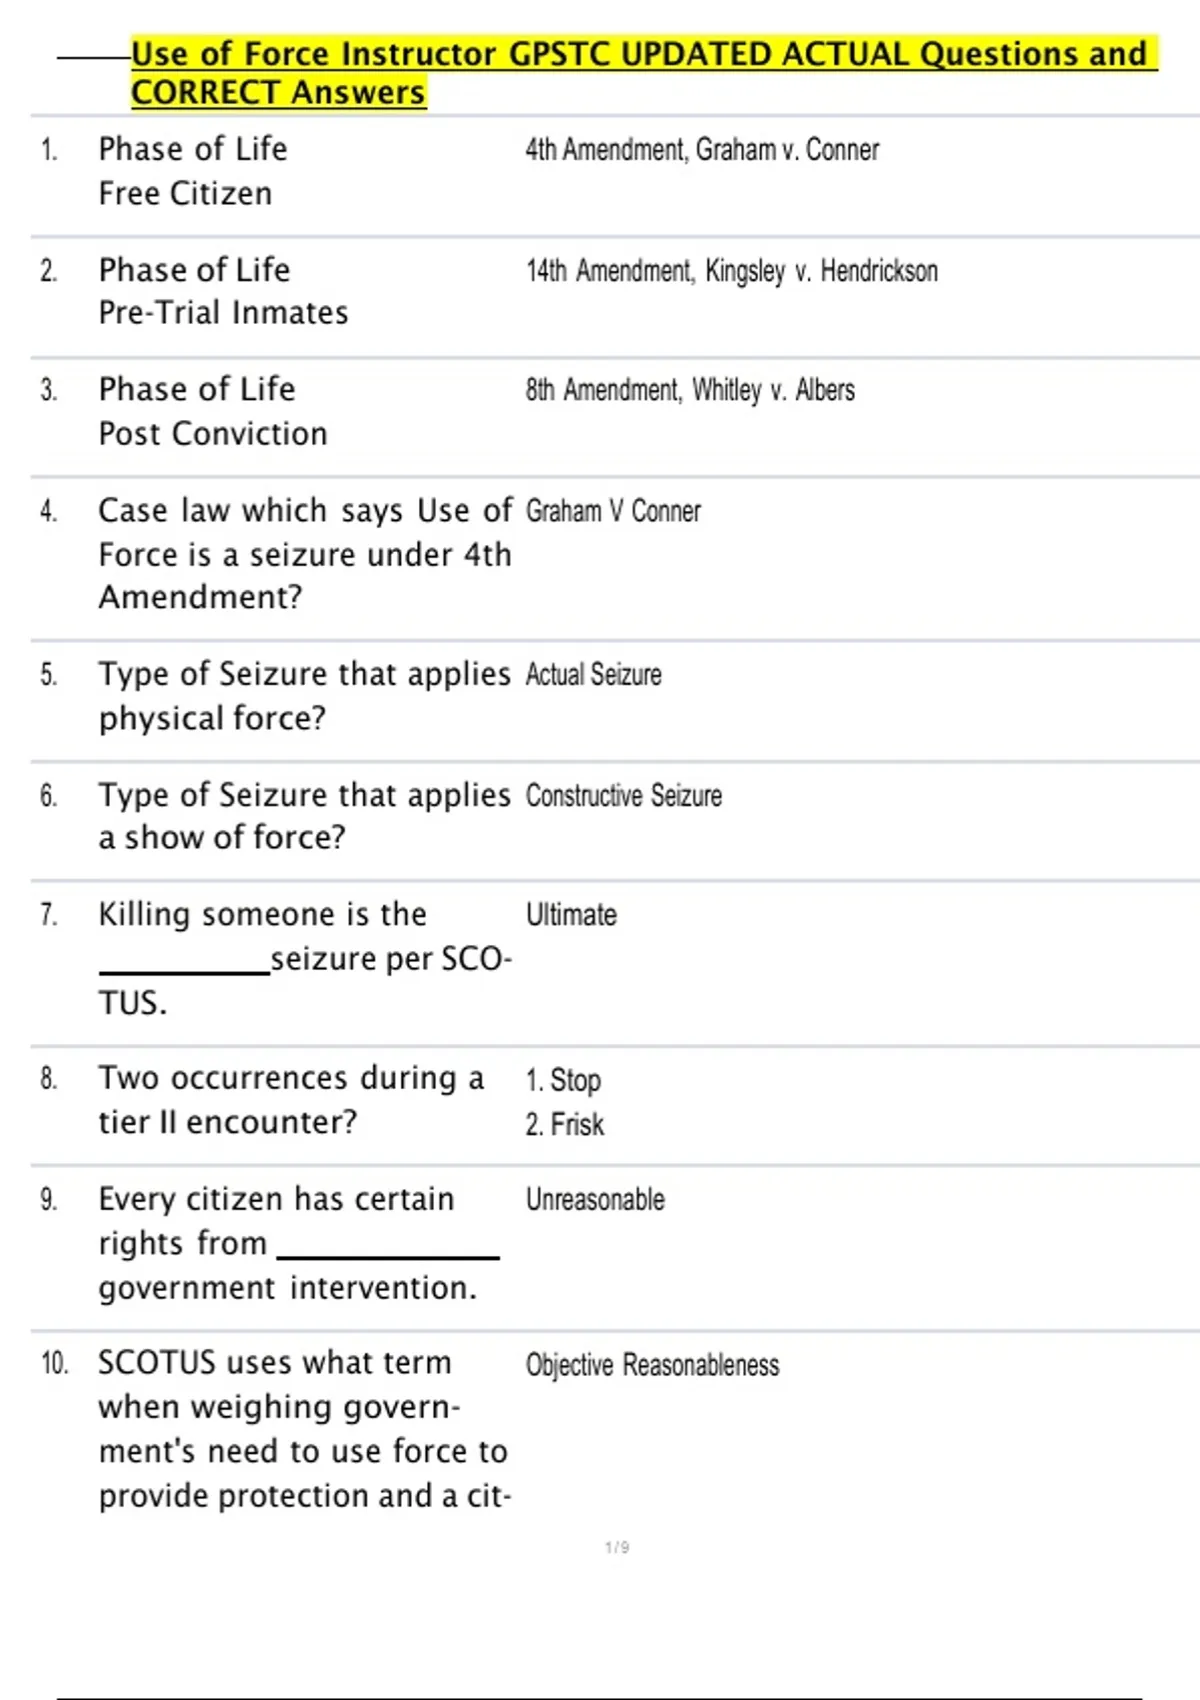1200x1700 pixels.
Task: Click the 'Objective Reasonableness' answer
Action: coord(652,1365)
